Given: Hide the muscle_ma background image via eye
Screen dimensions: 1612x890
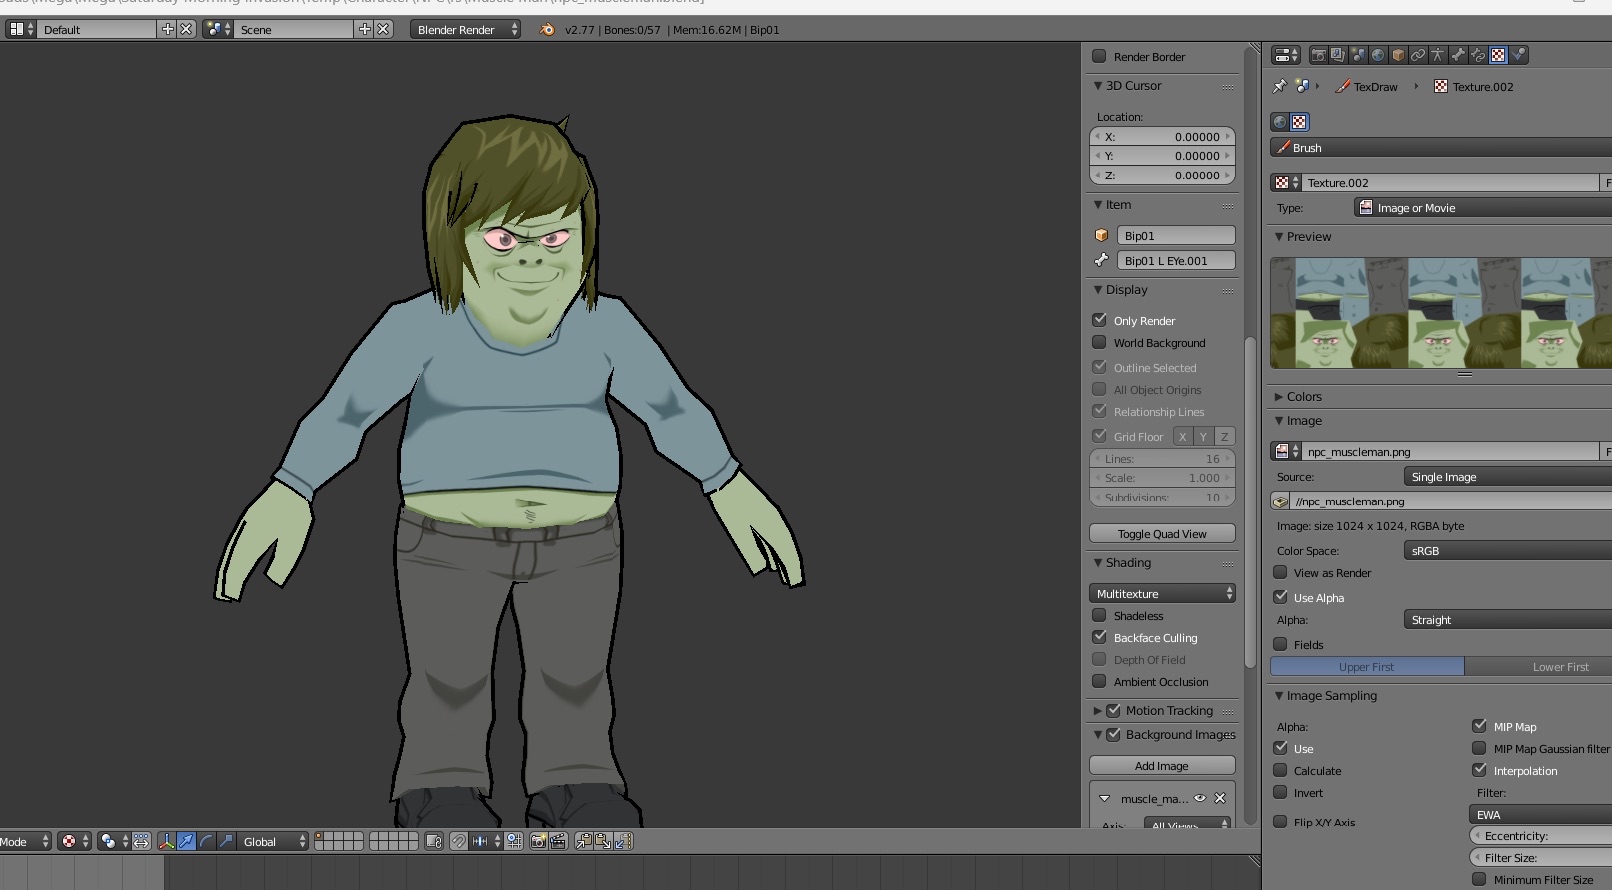Looking at the screenshot, I should (1200, 798).
